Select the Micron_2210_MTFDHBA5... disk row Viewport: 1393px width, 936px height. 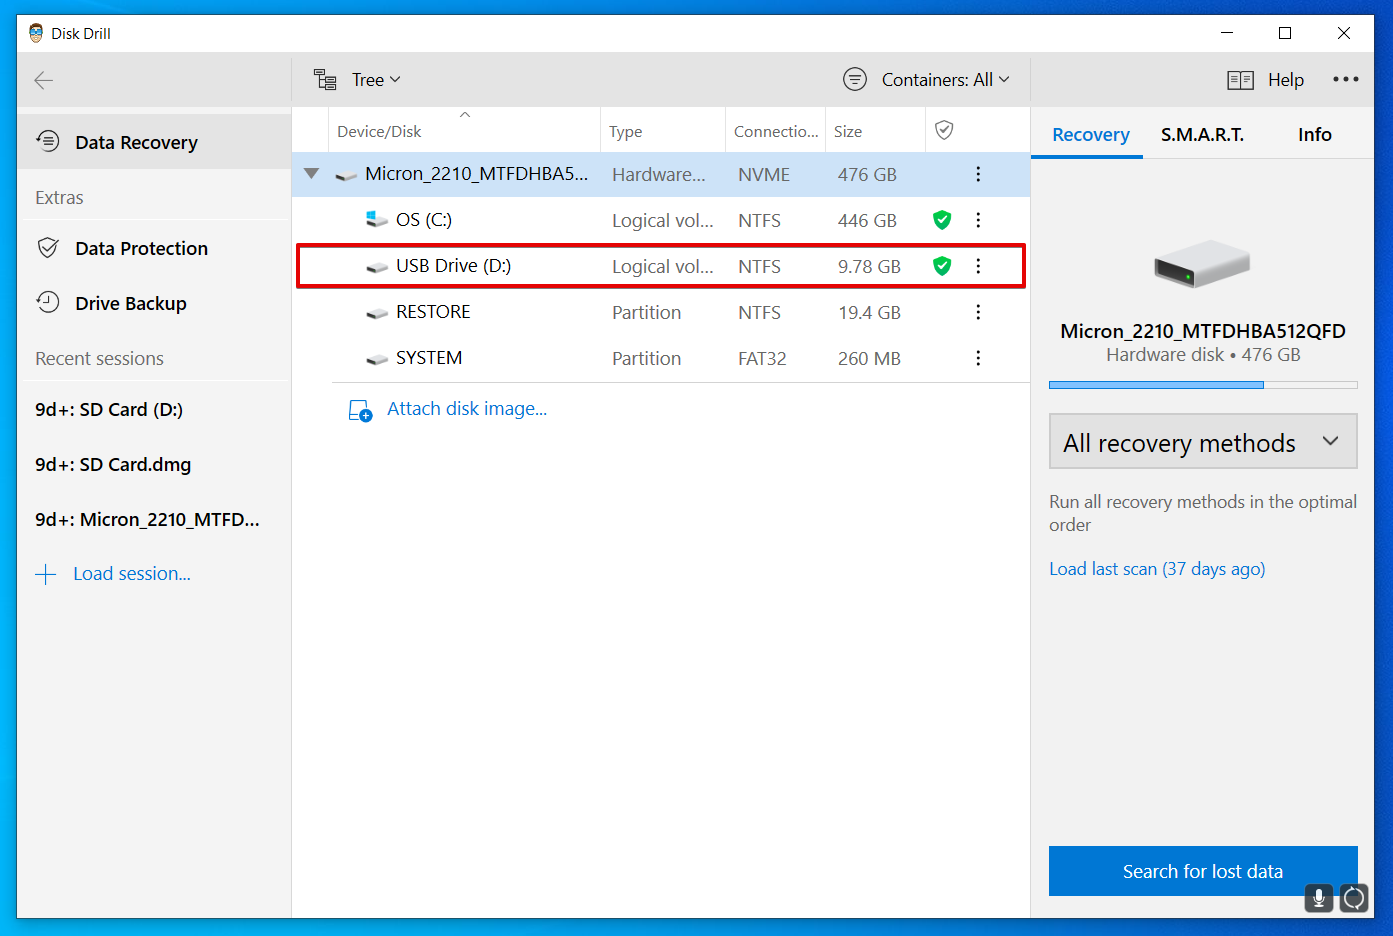tap(661, 174)
